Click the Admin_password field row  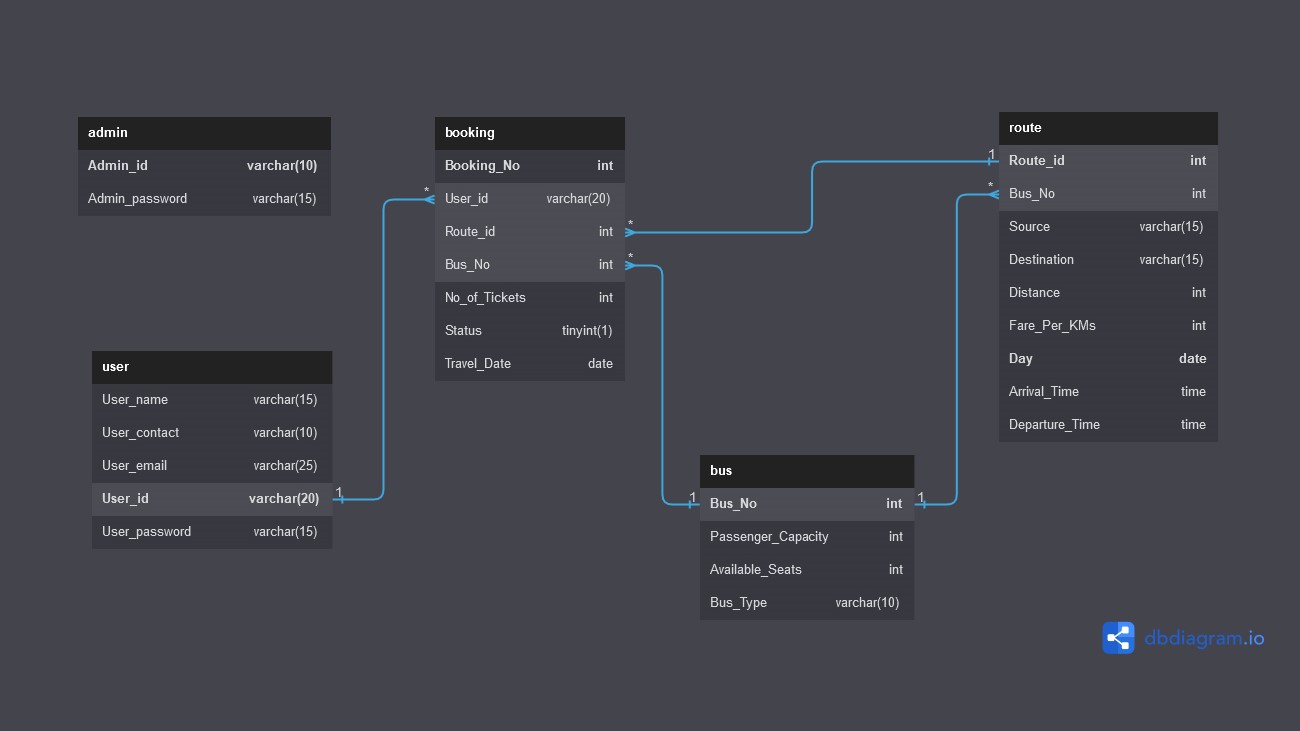[x=204, y=199]
